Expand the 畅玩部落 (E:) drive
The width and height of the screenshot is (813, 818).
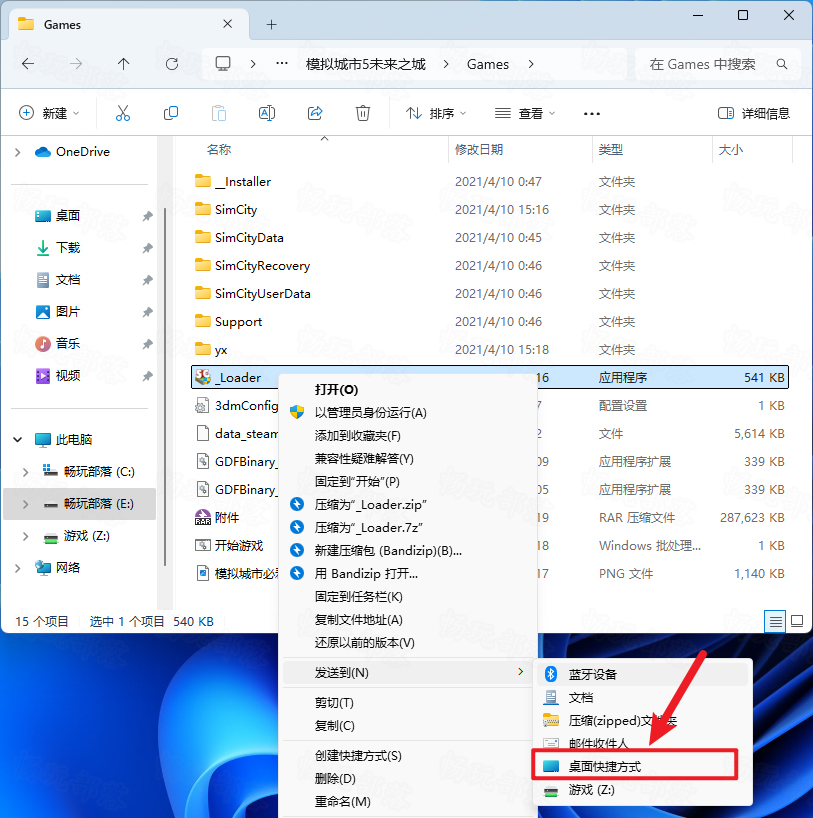pyautogui.click(x=25, y=504)
